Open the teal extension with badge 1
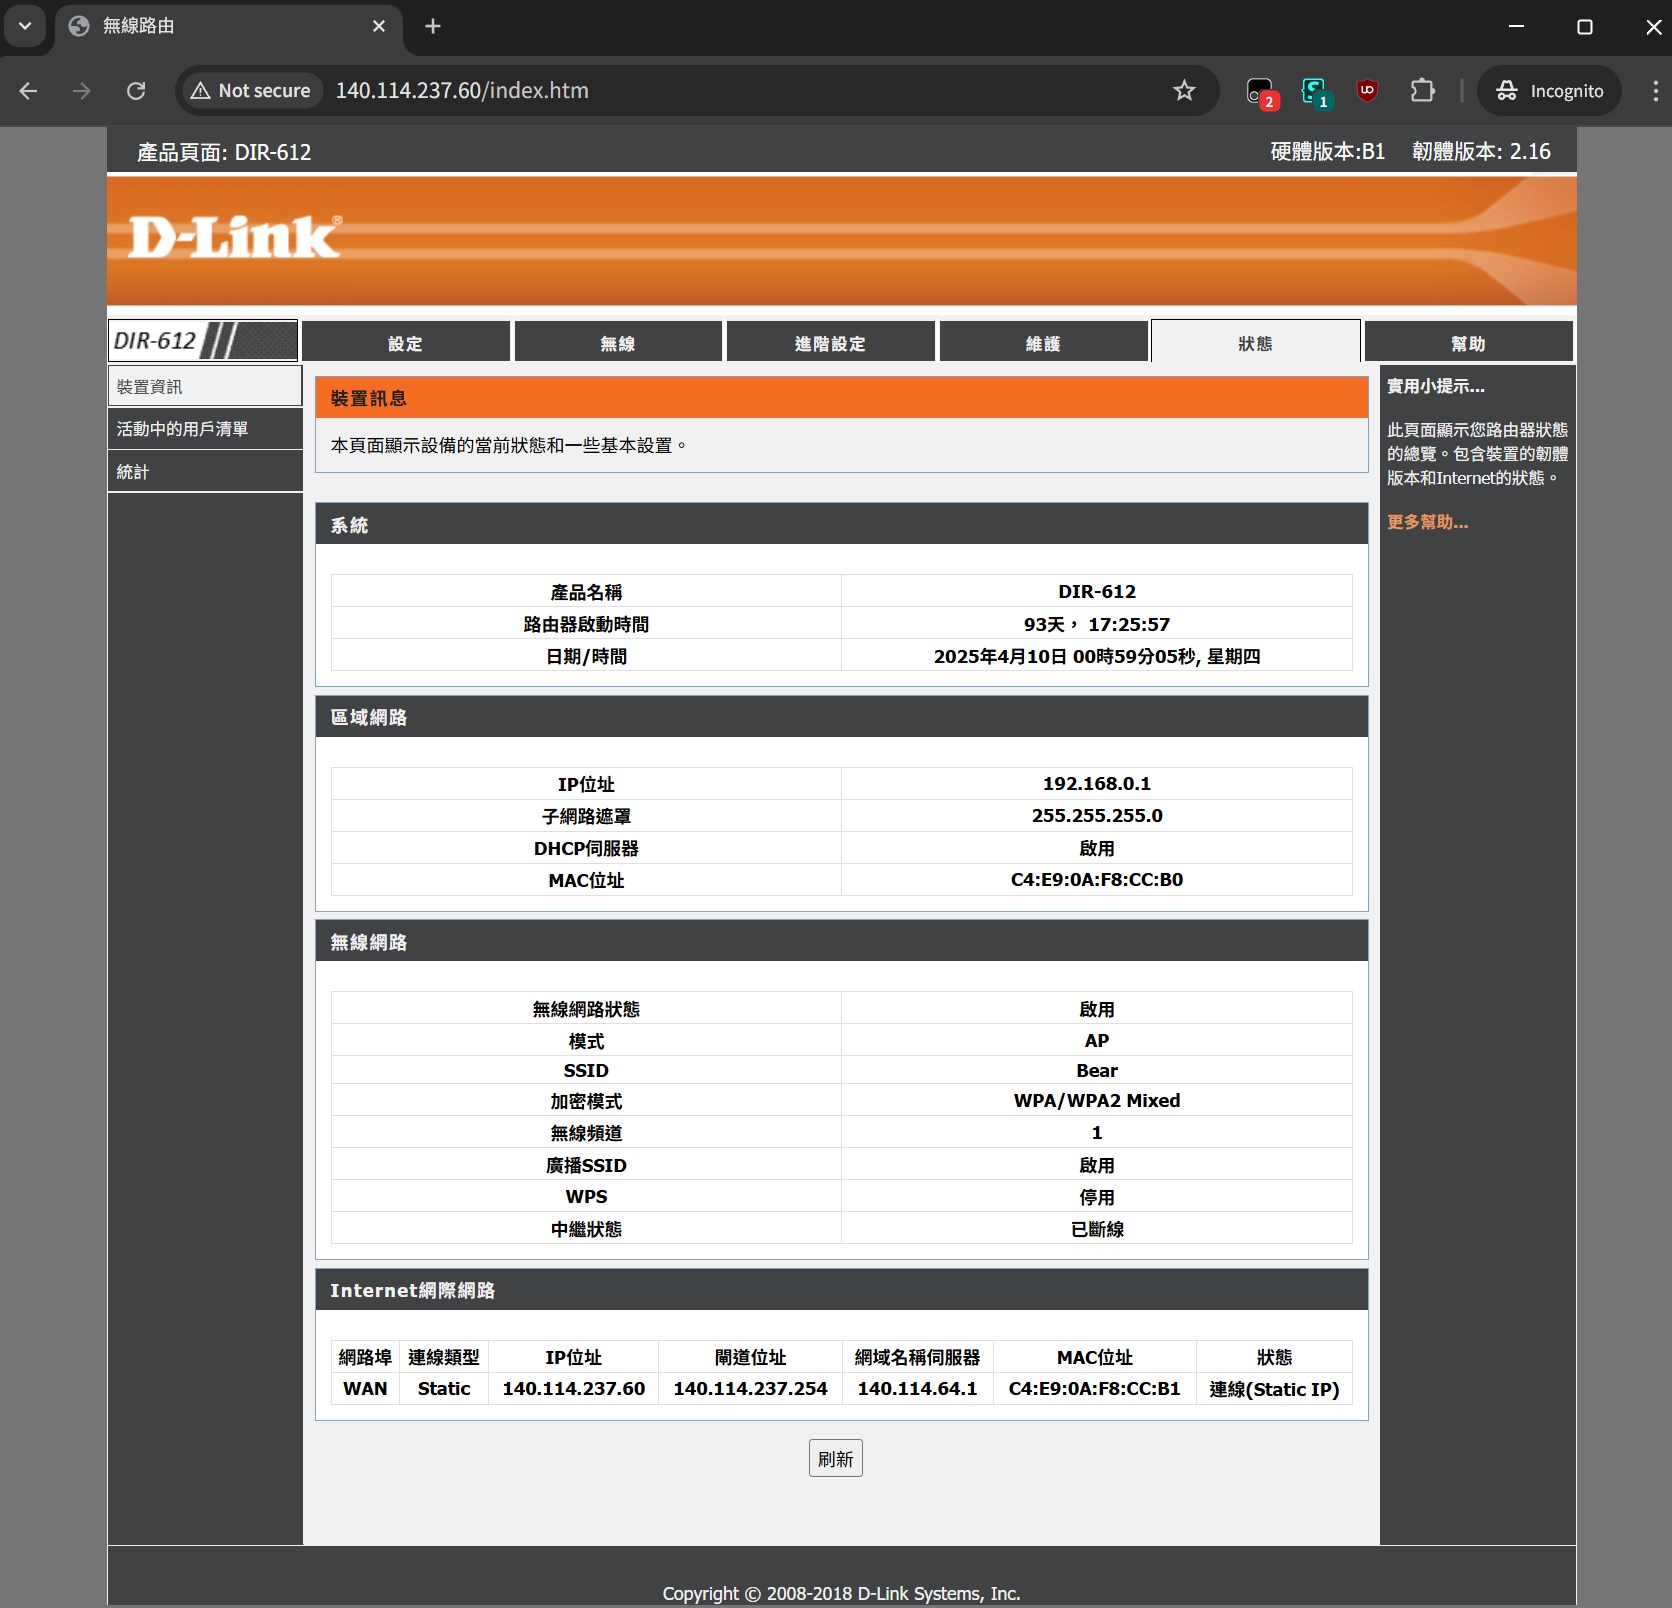Viewport: 1672px width, 1608px height. point(1315,92)
